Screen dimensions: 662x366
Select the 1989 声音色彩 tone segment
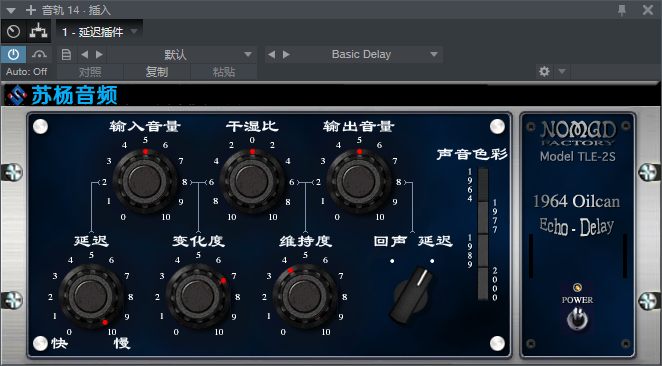pyautogui.click(x=483, y=251)
